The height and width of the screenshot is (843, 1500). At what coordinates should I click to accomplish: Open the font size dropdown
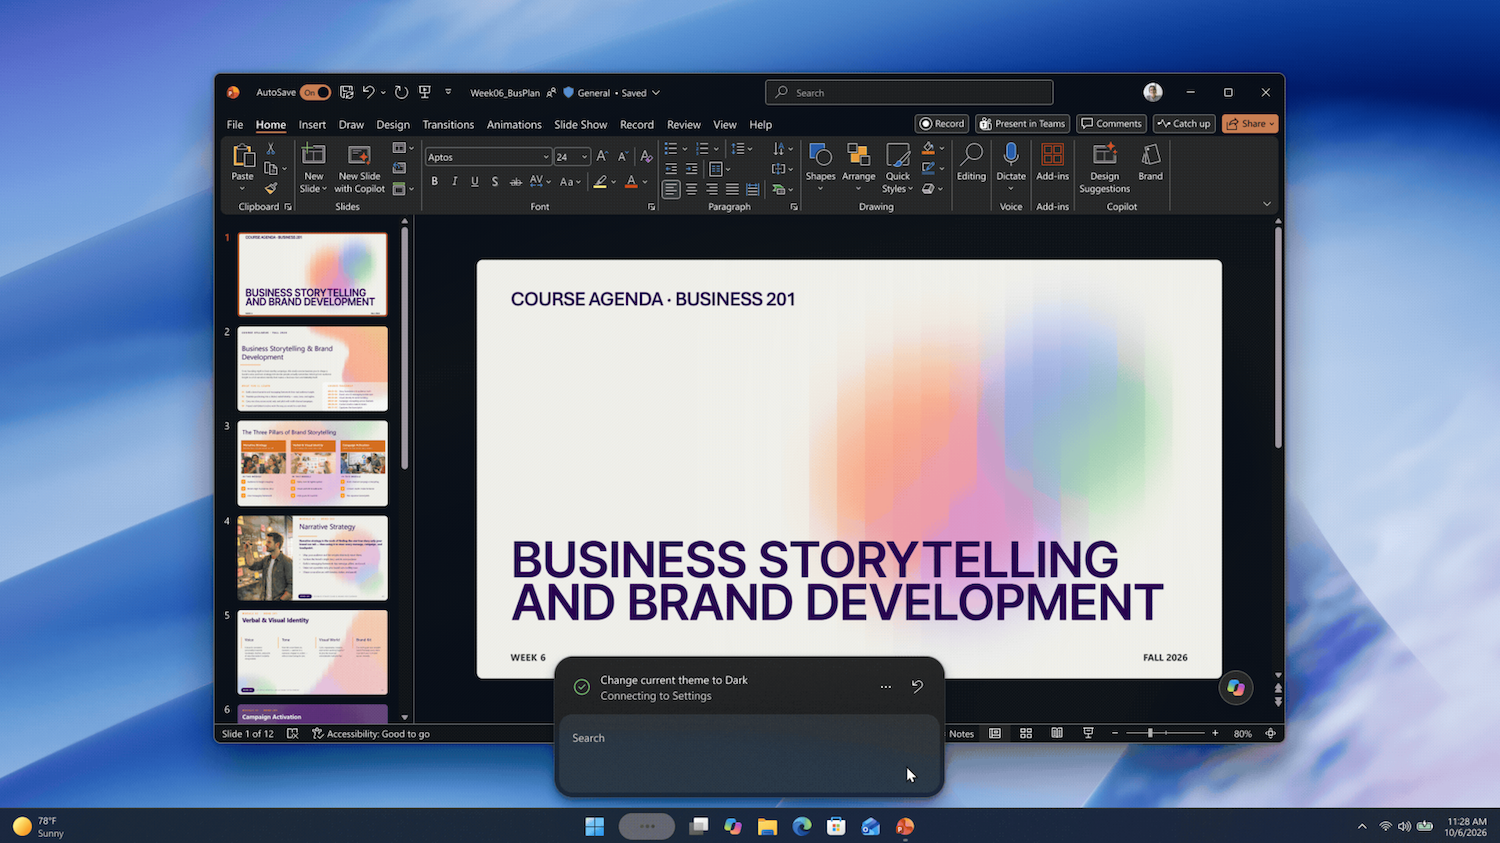click(585, 157)
